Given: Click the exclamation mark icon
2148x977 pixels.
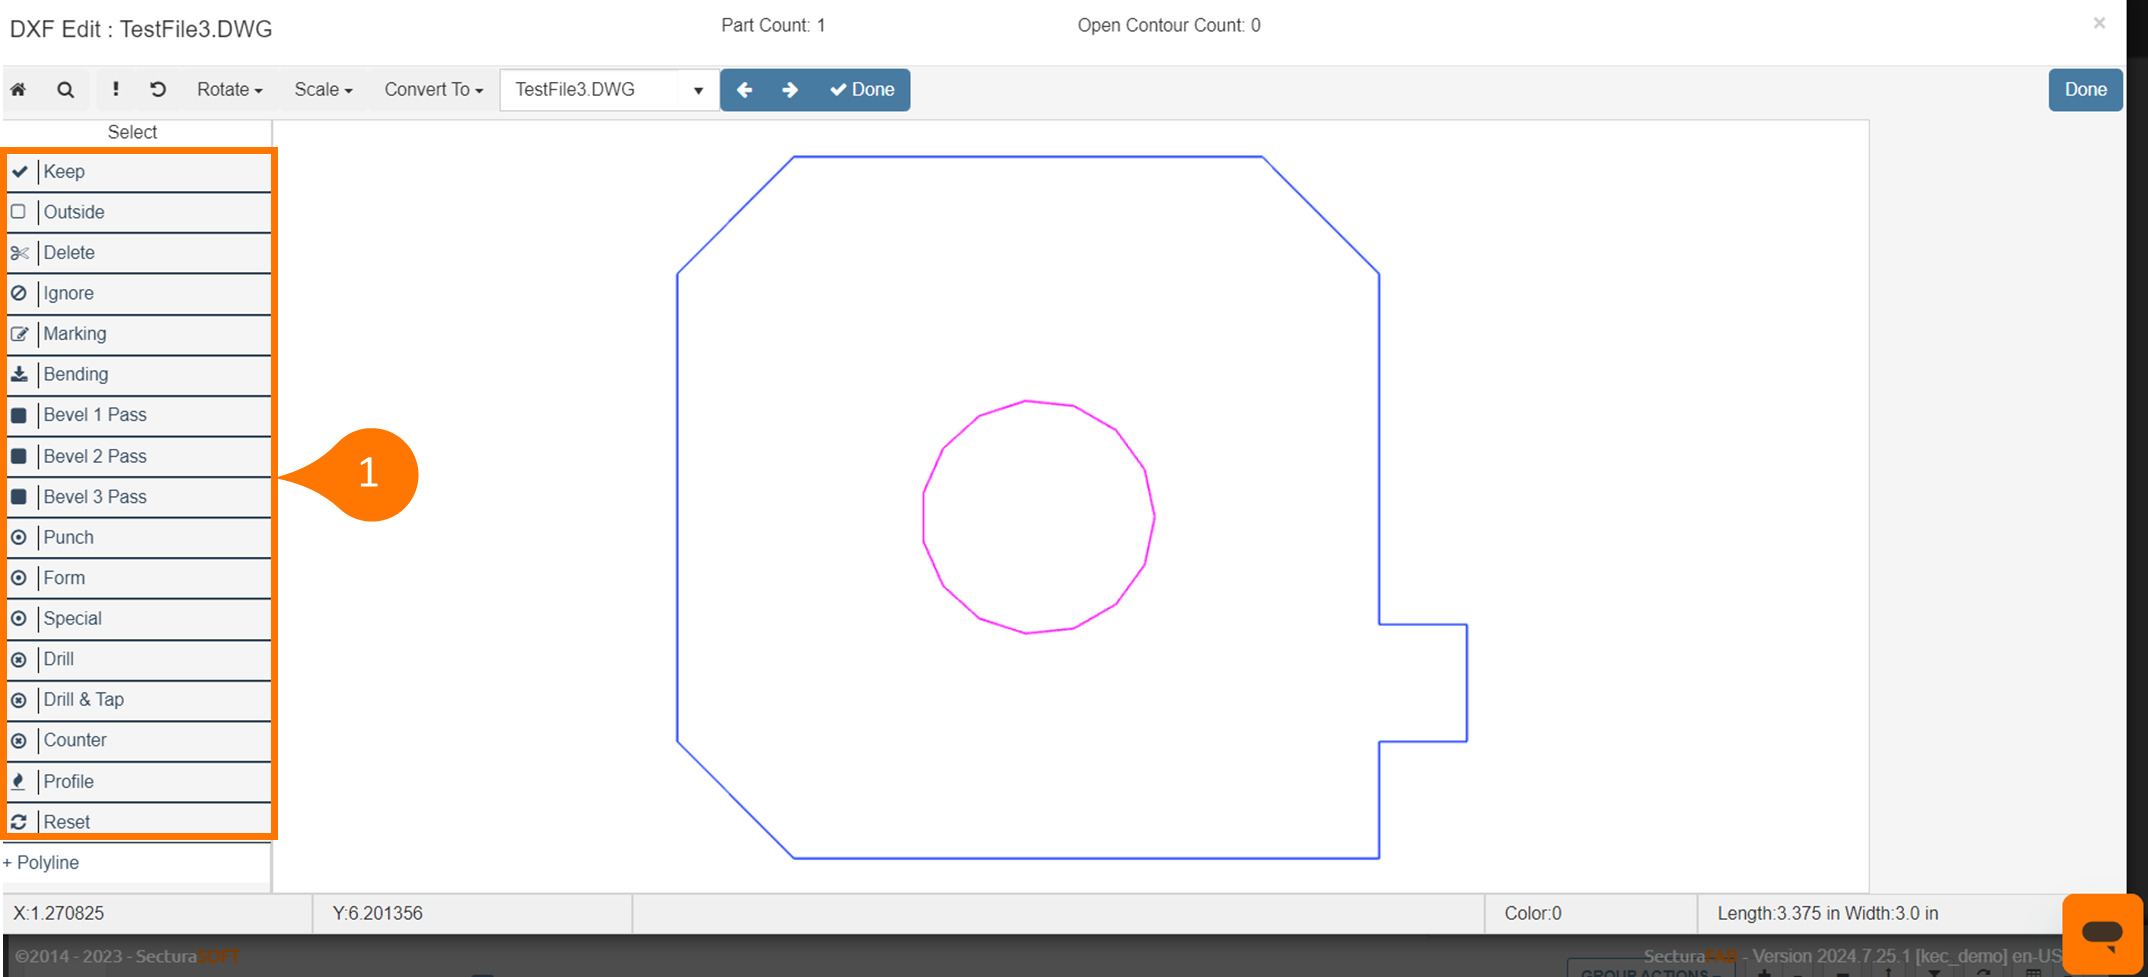Looking at the screenshot, I should pos(116,90).
